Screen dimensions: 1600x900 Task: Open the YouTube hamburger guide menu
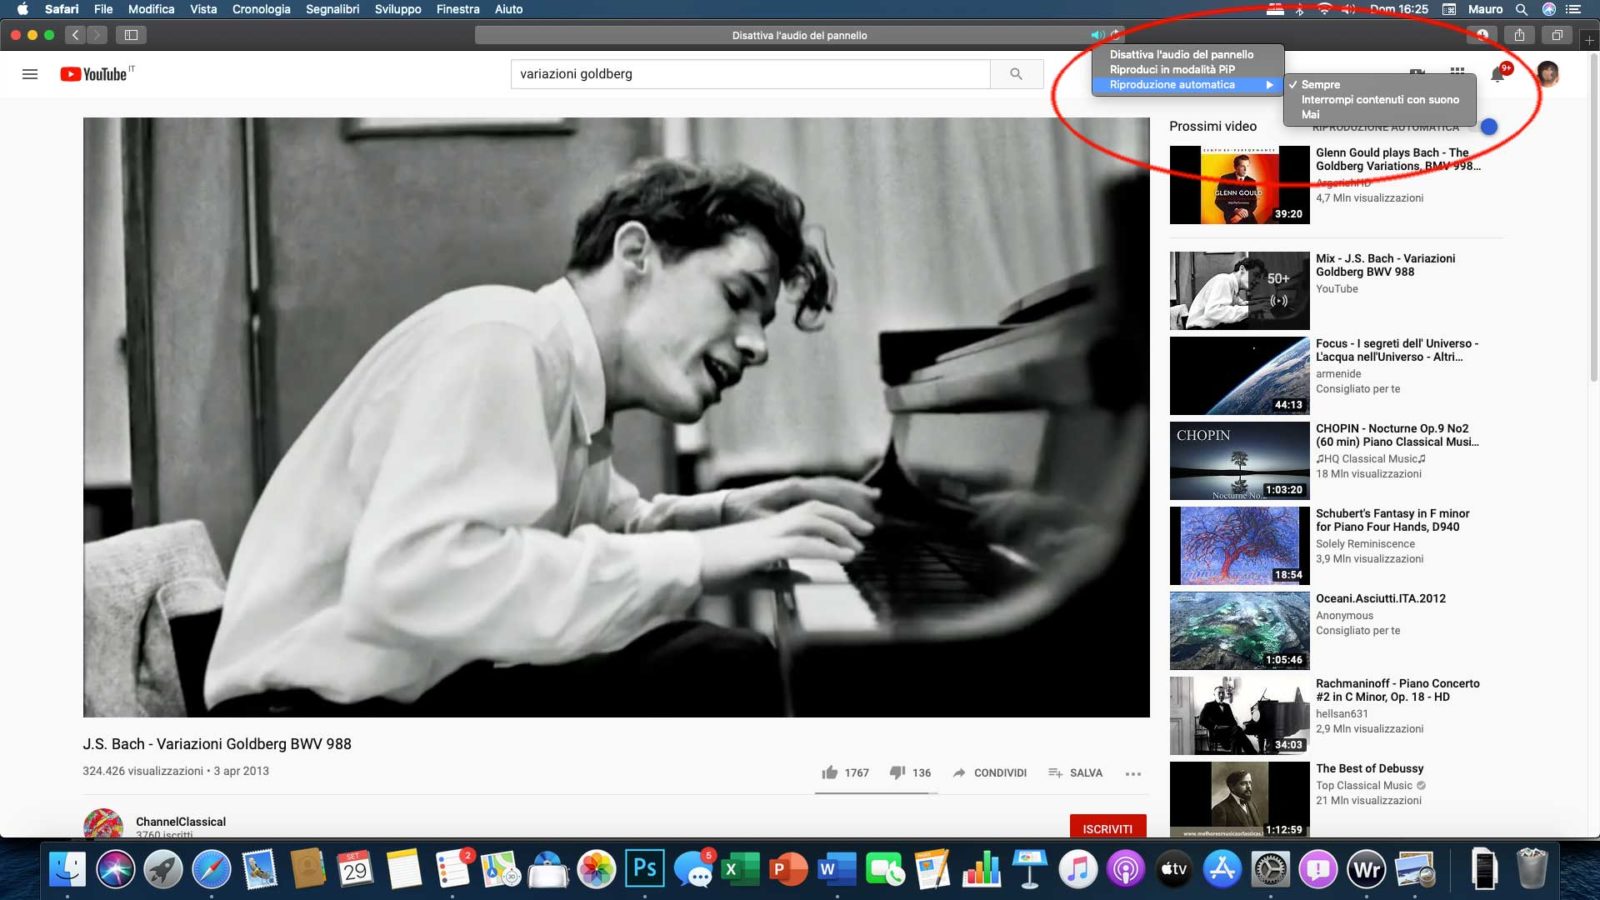30,74
